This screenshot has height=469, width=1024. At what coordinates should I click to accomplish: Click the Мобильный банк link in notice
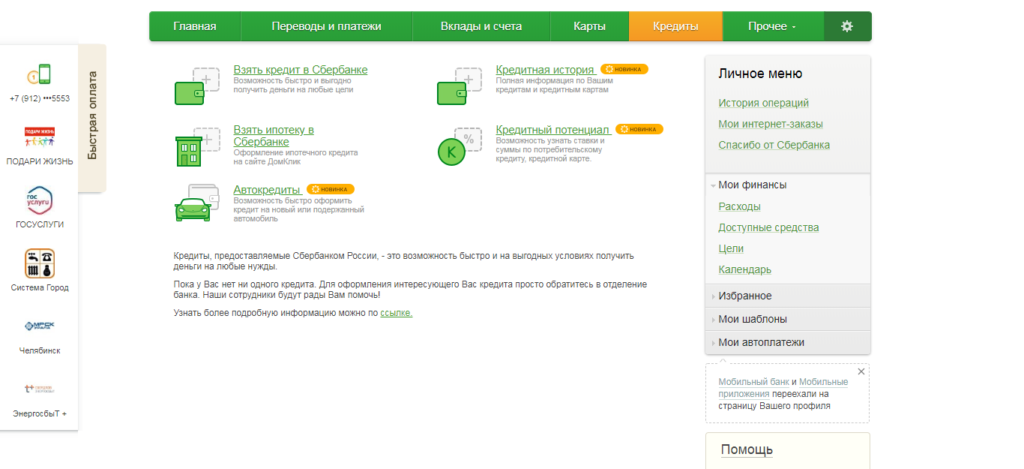754,381
